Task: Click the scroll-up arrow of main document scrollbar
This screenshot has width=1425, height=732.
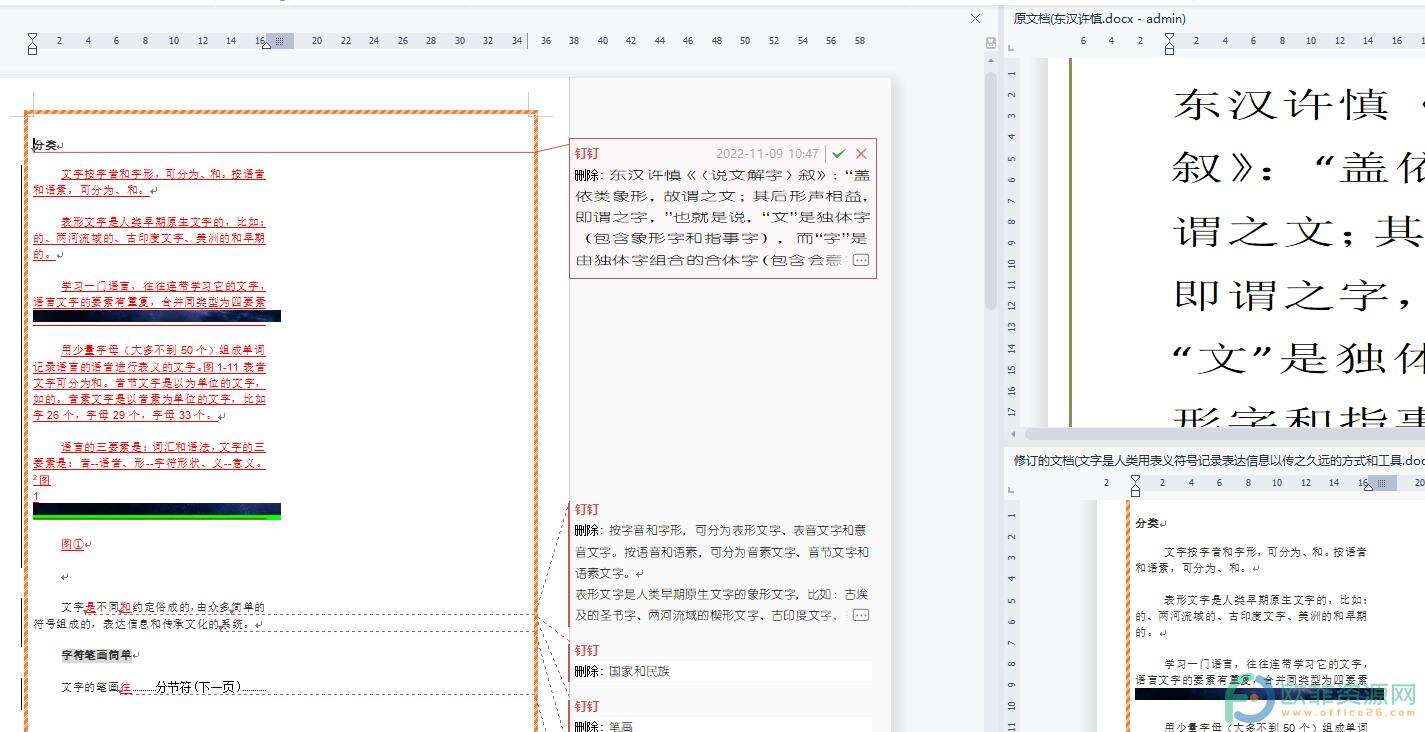Action: click(x=991, y=62)
